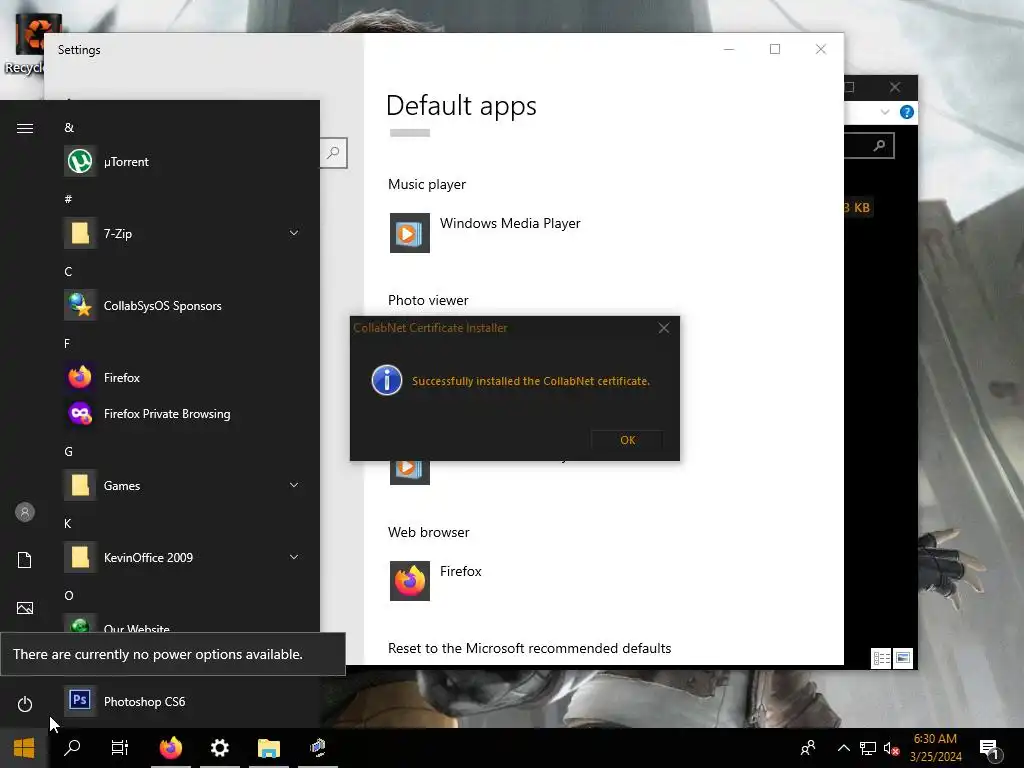The image size is (1024, 768).
Task: Expand the Games folder
Action: (294, 485)
